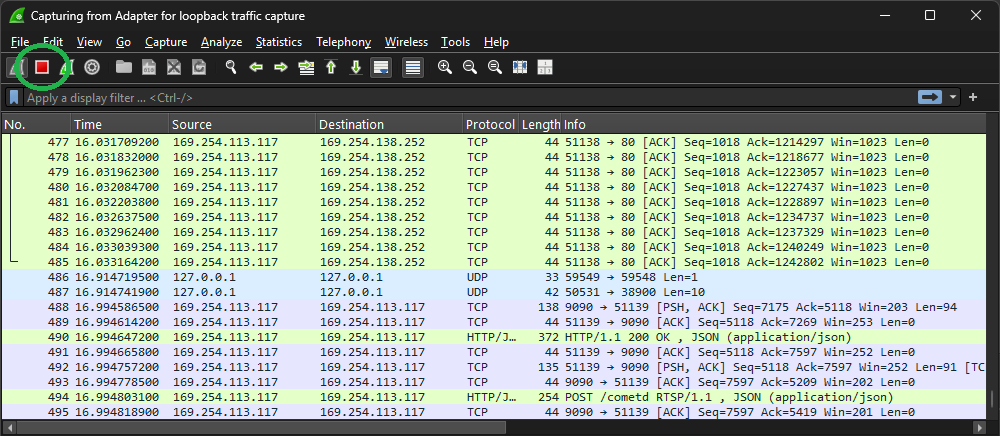Save this capture file icon
This screenshot has height=436, width=1000.
click(x=149, y=67)
